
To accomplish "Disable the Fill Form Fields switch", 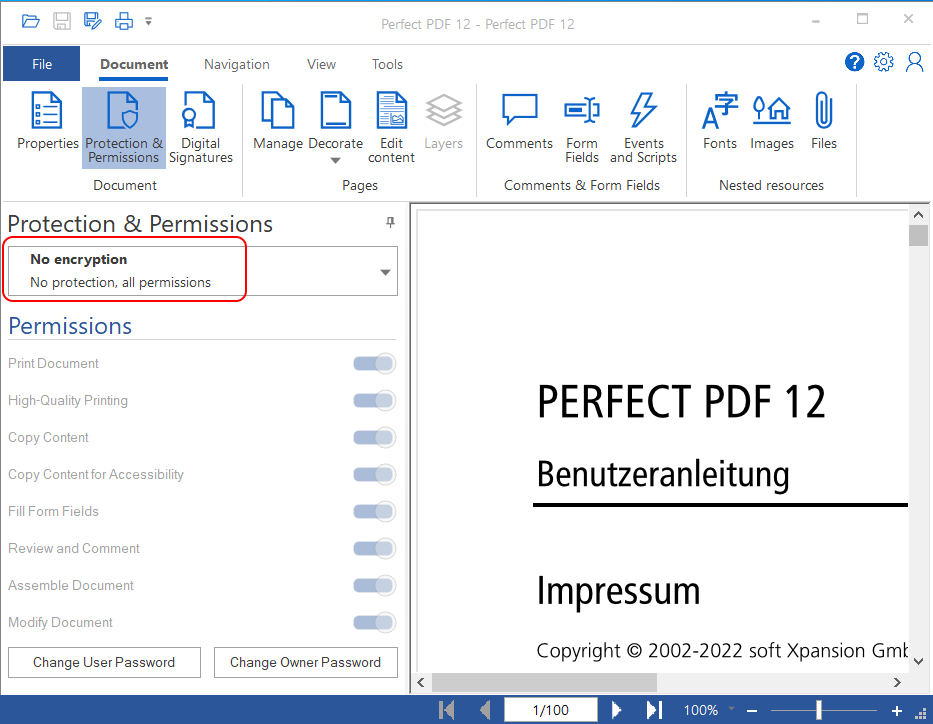I will coord(374,512).
